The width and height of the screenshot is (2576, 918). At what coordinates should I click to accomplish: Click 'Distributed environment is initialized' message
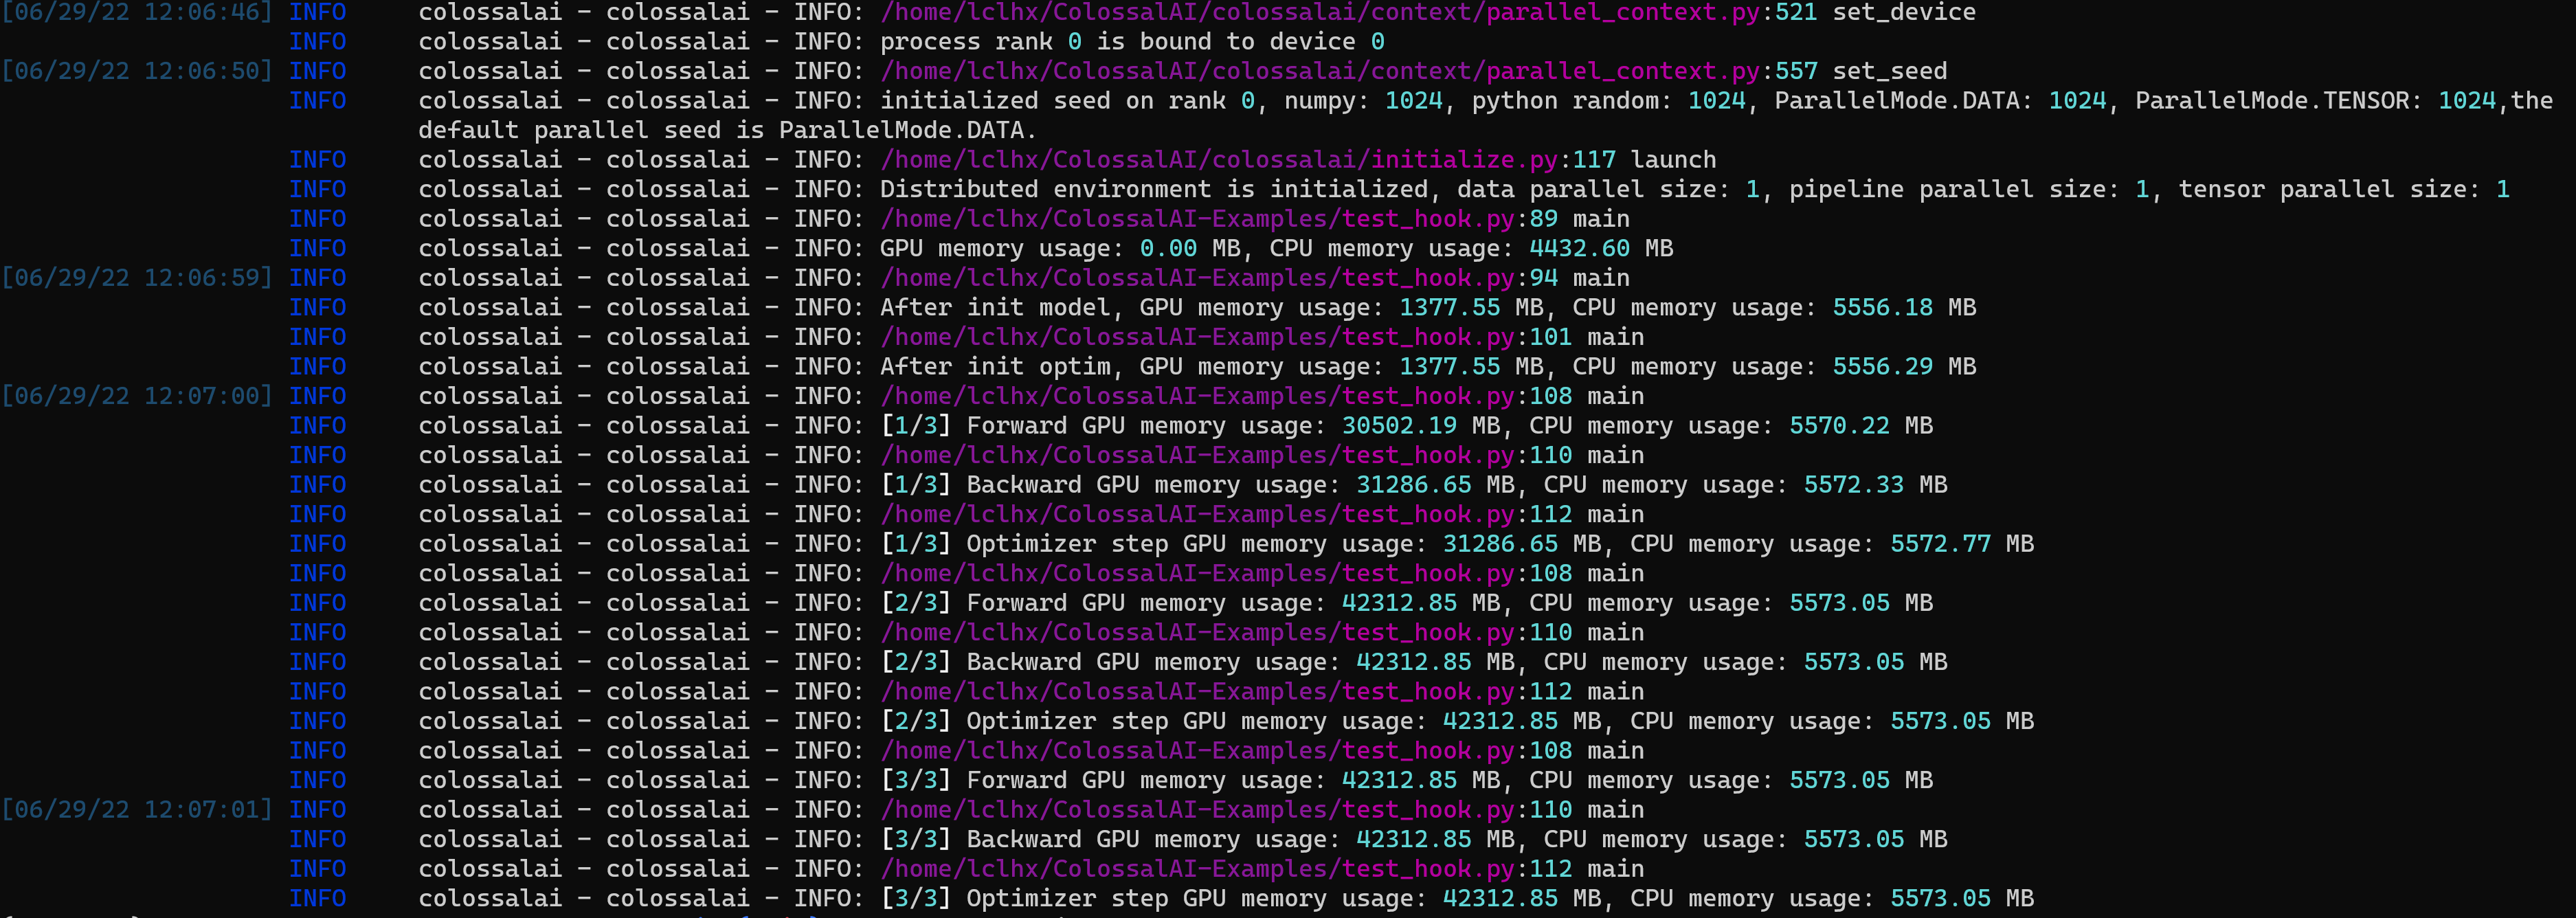point(1155,190)
